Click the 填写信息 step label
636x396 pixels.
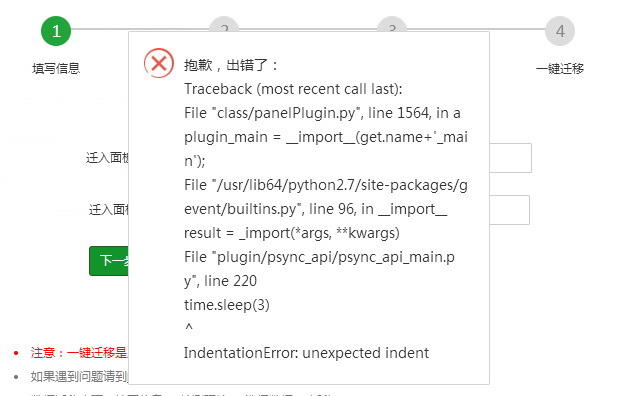[x=56, y=68]
